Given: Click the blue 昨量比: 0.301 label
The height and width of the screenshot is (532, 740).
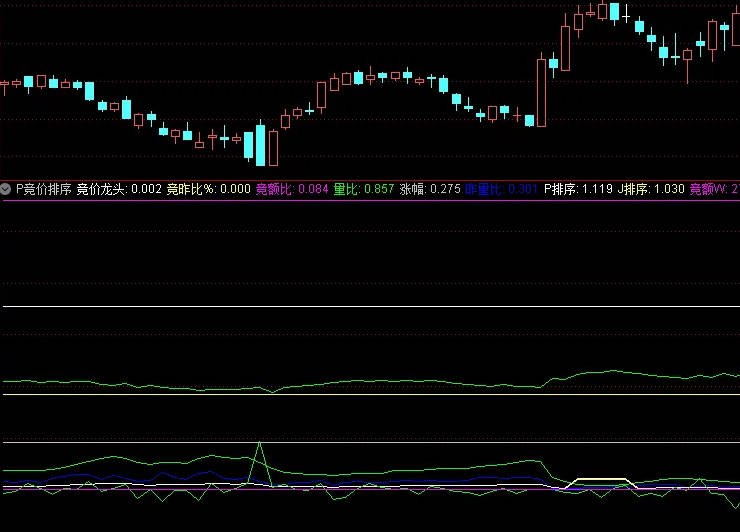Looking at the screenshot, I should pyautogui.click(x=501, y=189).
